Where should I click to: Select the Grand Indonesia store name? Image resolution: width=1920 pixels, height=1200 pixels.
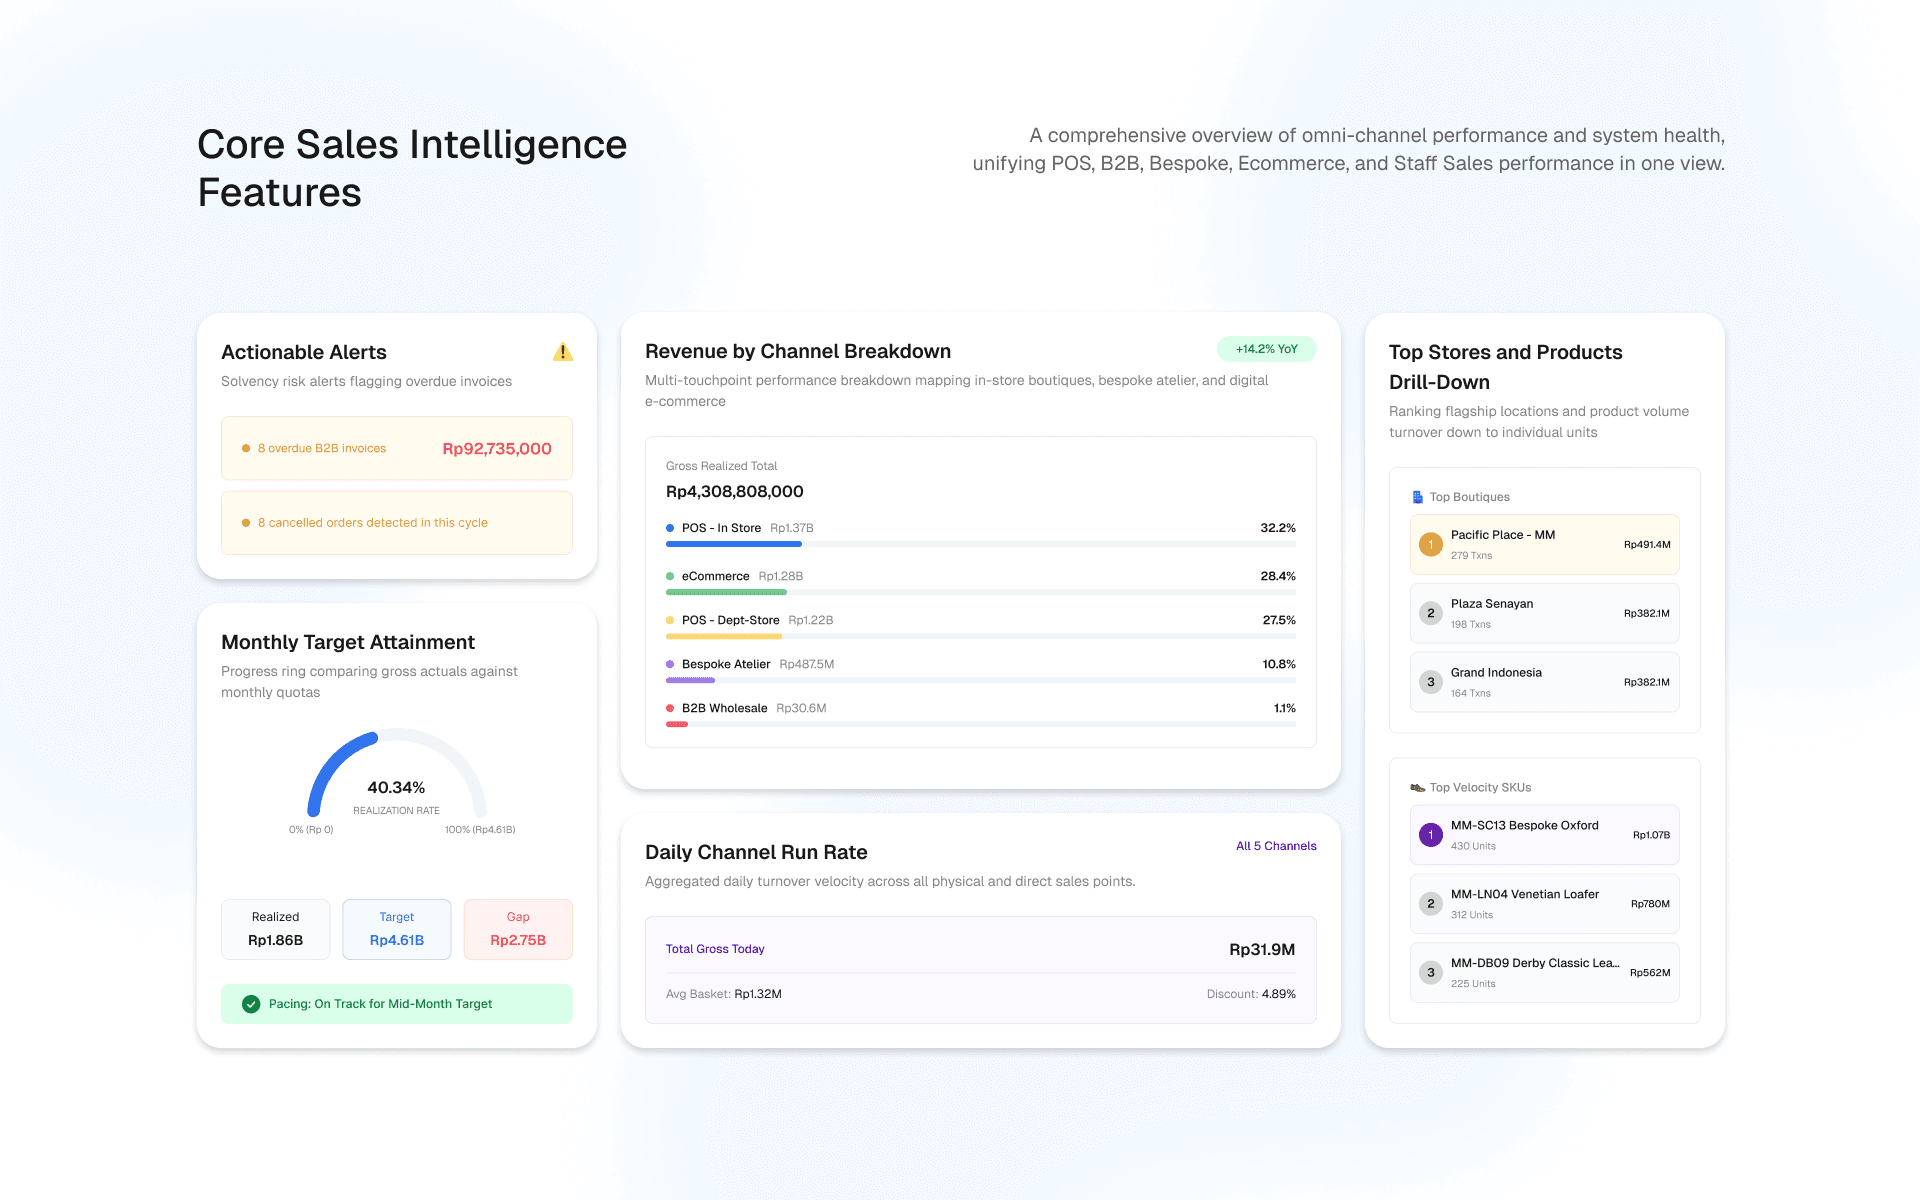pos(1496,673)
